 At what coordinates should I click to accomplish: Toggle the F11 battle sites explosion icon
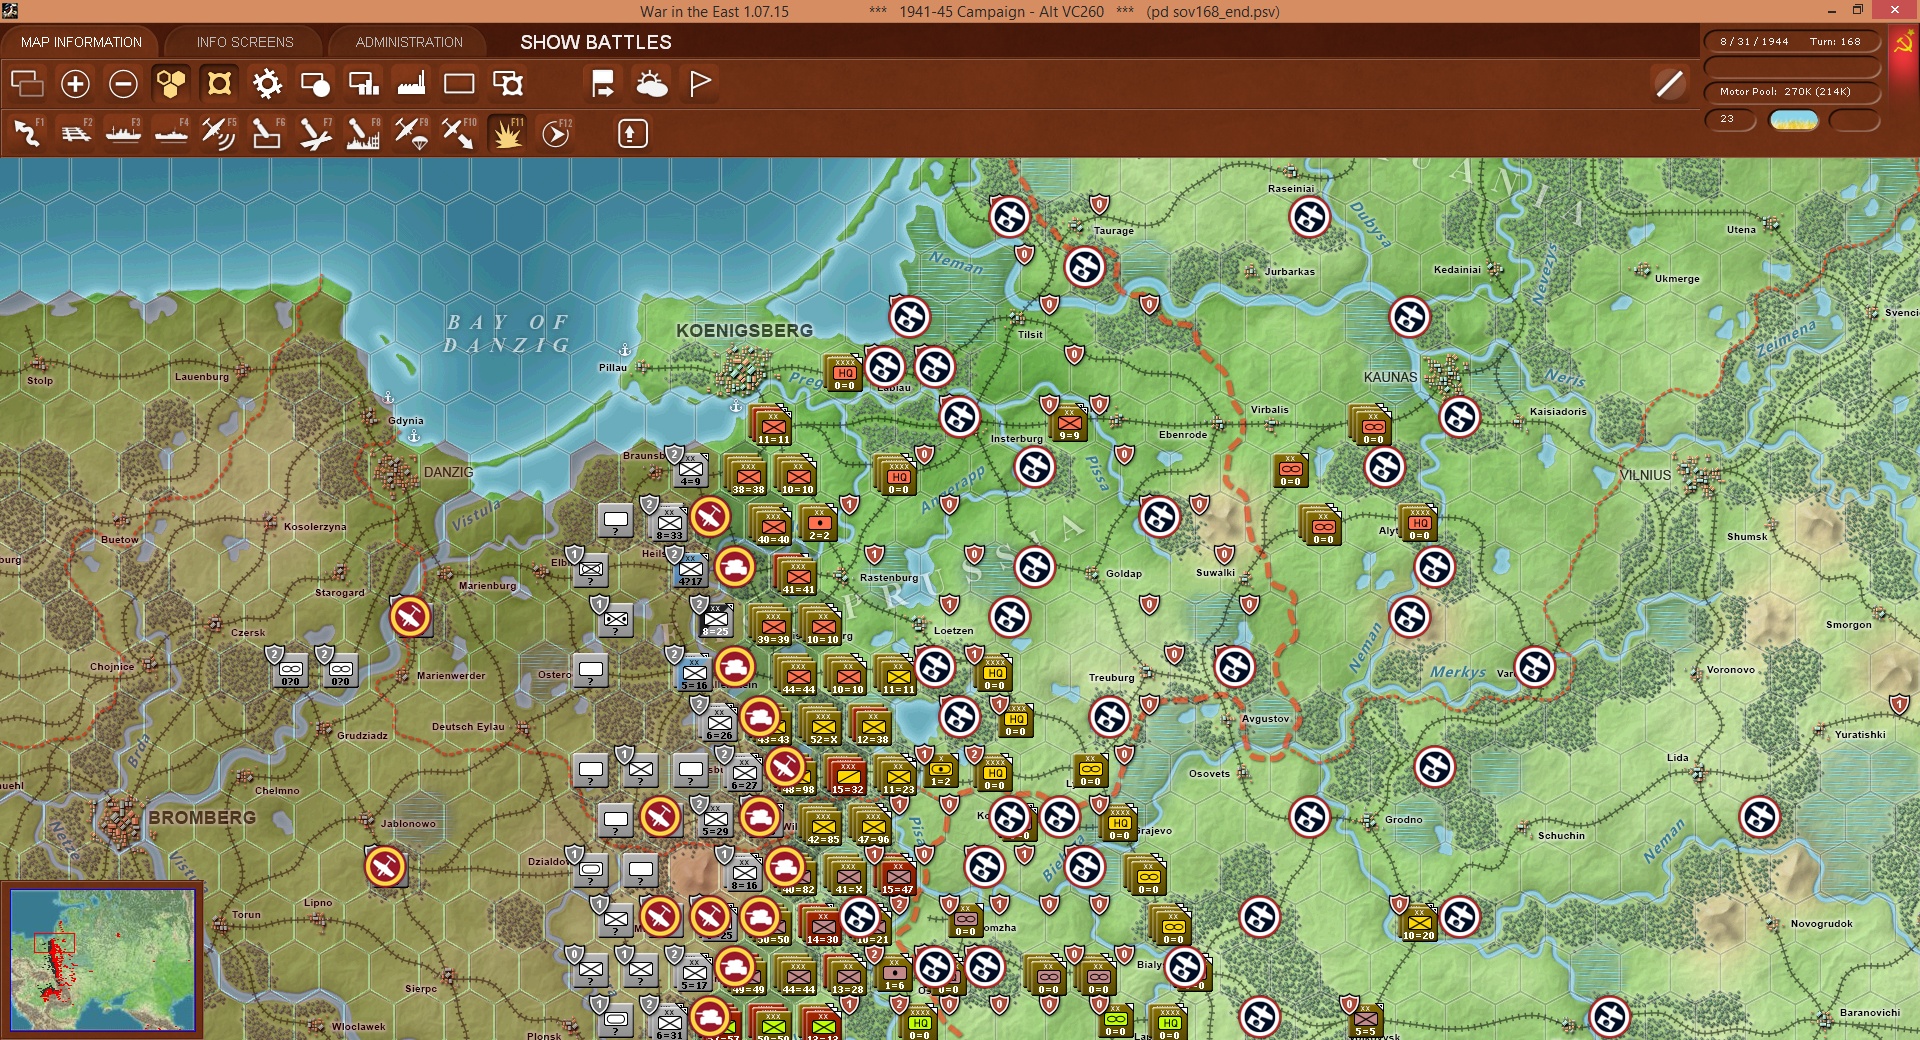point(507,133)
